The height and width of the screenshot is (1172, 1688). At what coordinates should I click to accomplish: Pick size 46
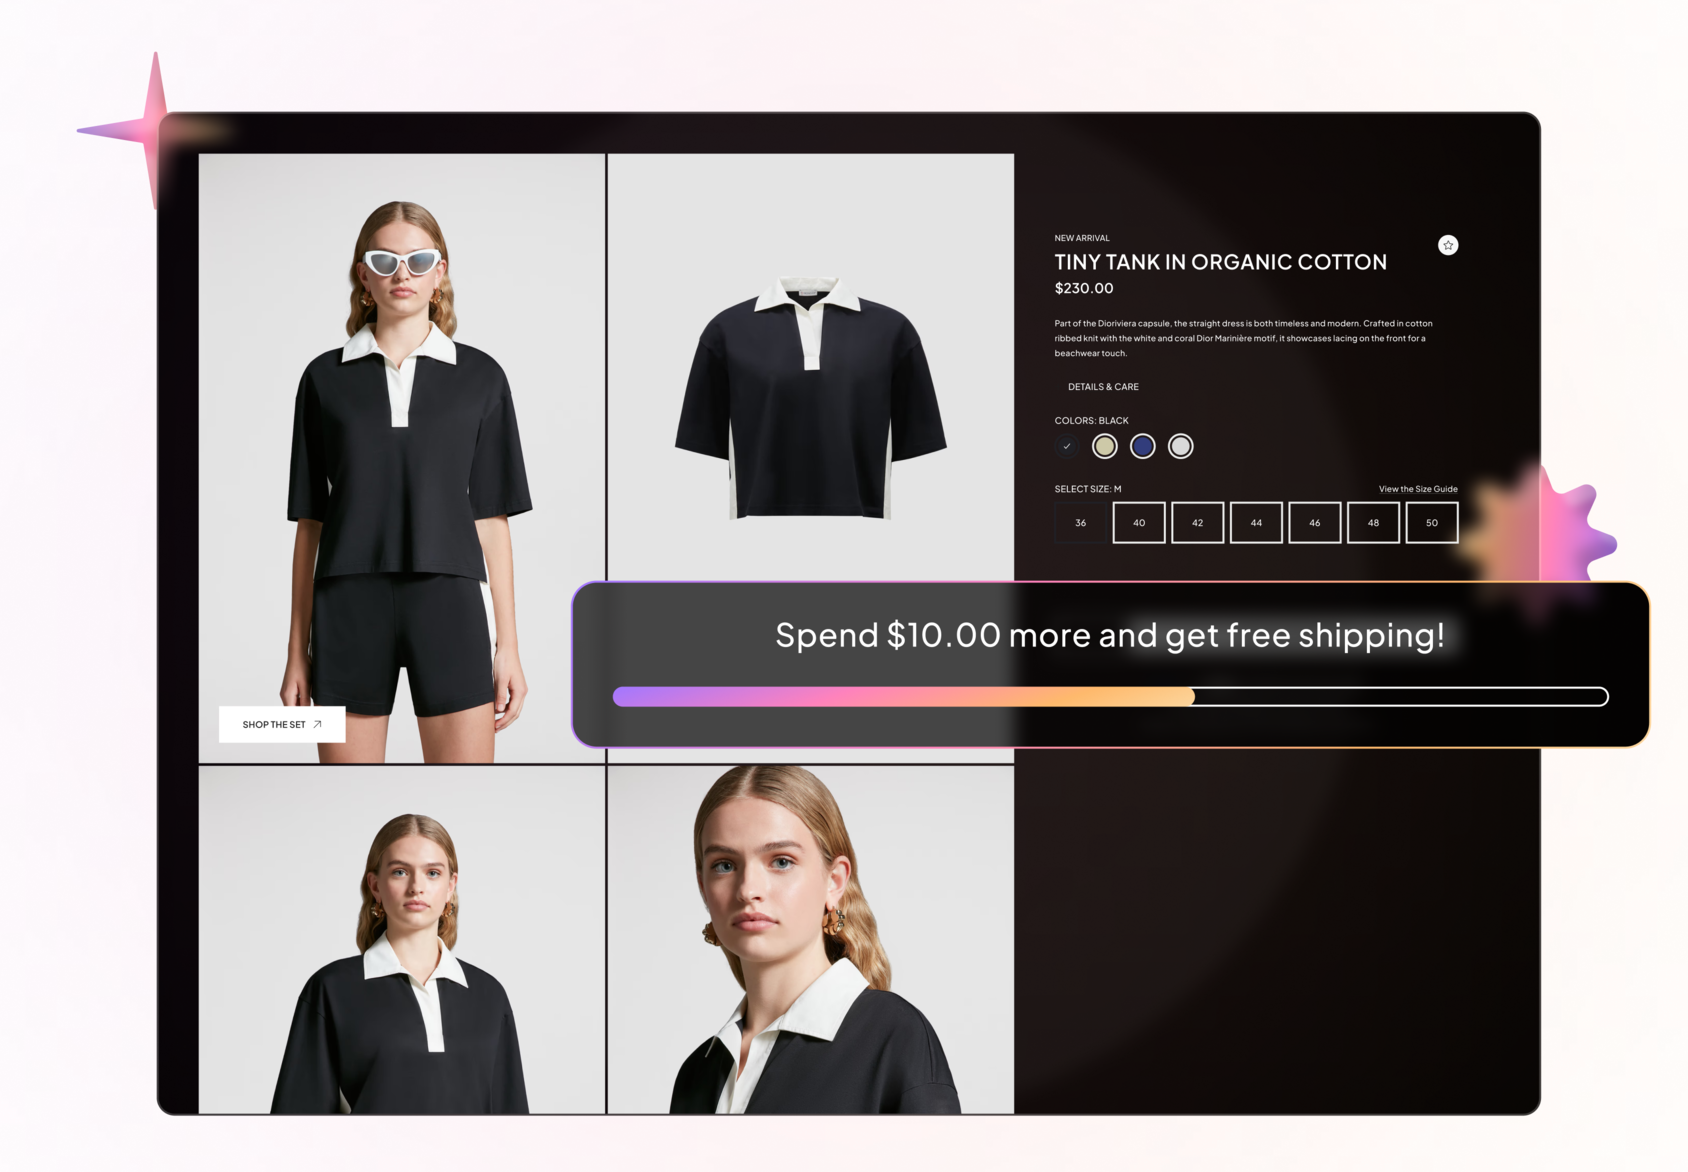(1314, 523)
